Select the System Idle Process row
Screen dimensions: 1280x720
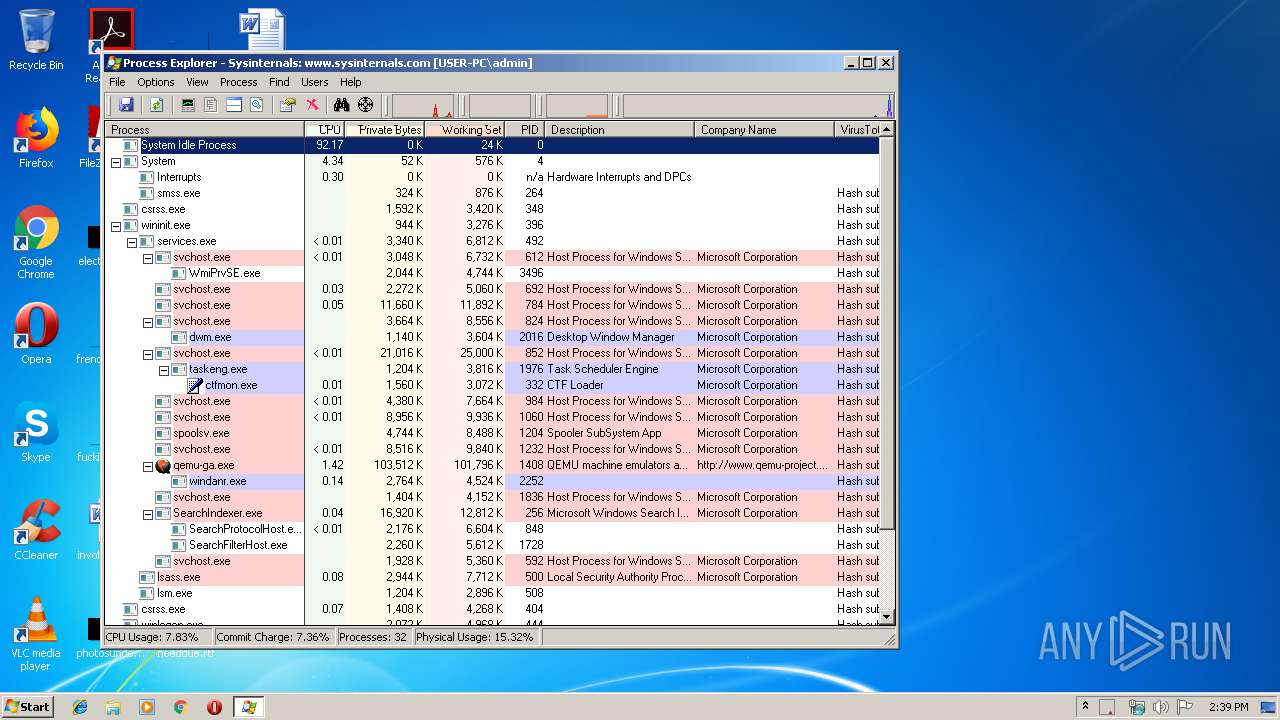[x=492, y=145]
